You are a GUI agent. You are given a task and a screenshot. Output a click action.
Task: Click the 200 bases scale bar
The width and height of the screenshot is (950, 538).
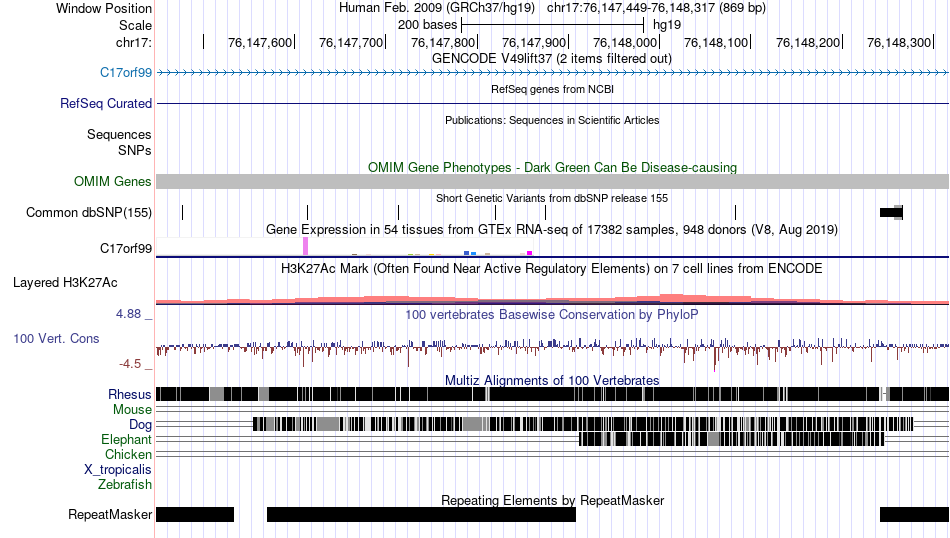(x=553, y=25)
